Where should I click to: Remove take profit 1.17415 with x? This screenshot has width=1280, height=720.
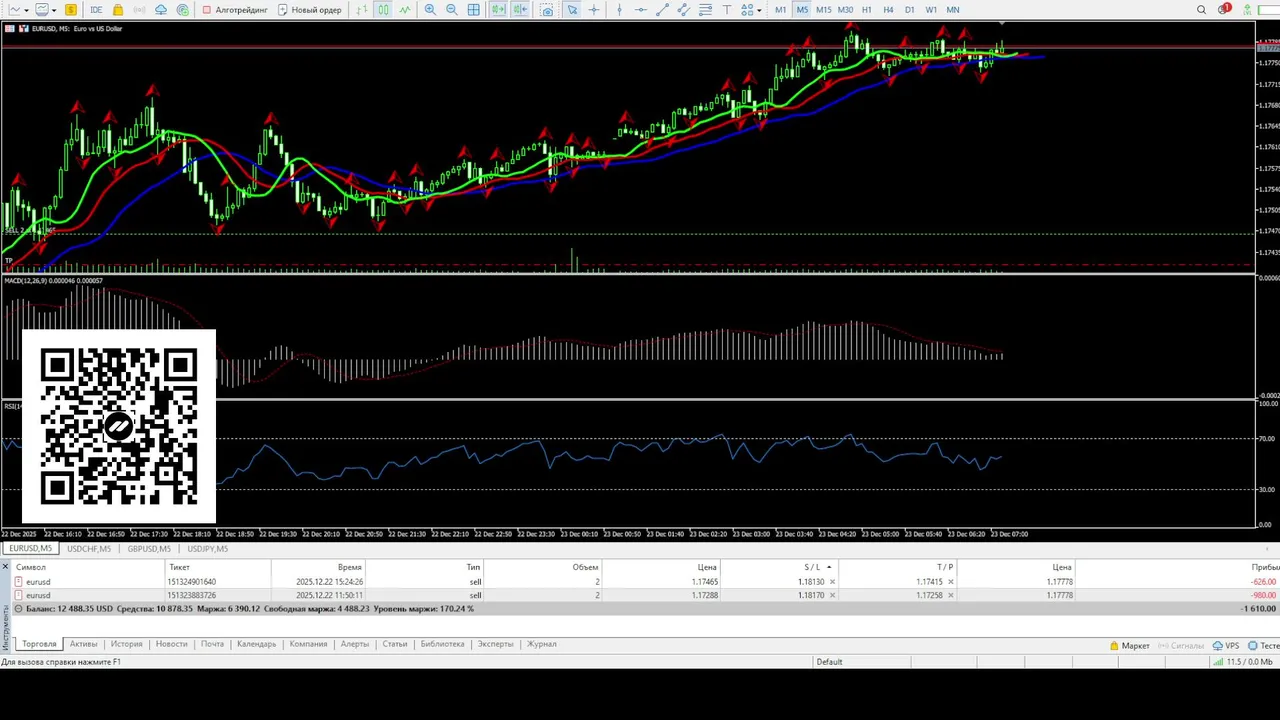pyautogui.click(x=950, y=582)
